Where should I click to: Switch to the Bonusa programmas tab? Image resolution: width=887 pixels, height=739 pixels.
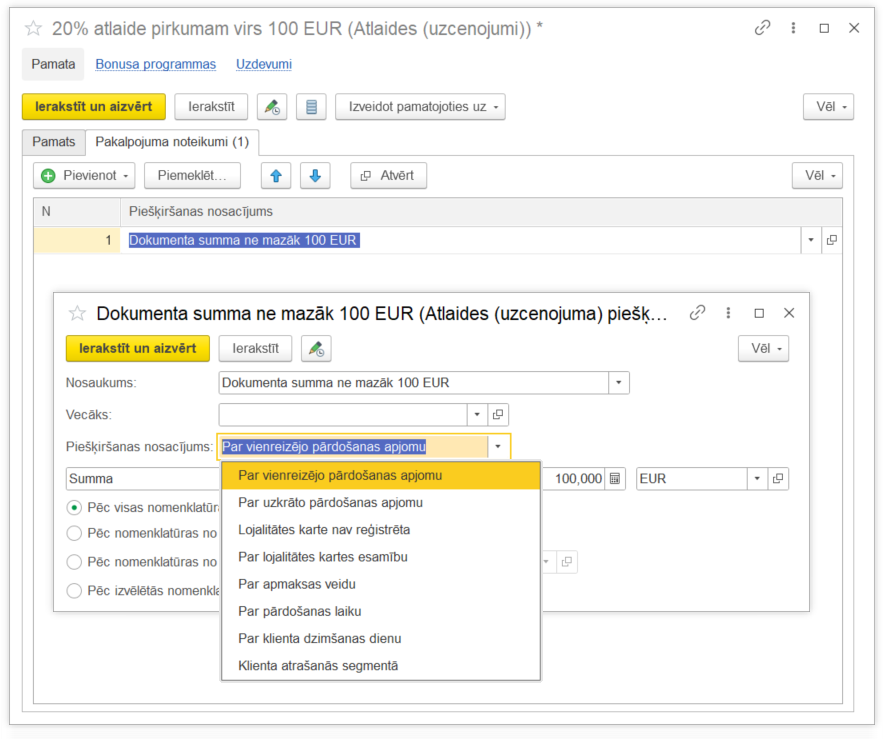pos(154,64)
